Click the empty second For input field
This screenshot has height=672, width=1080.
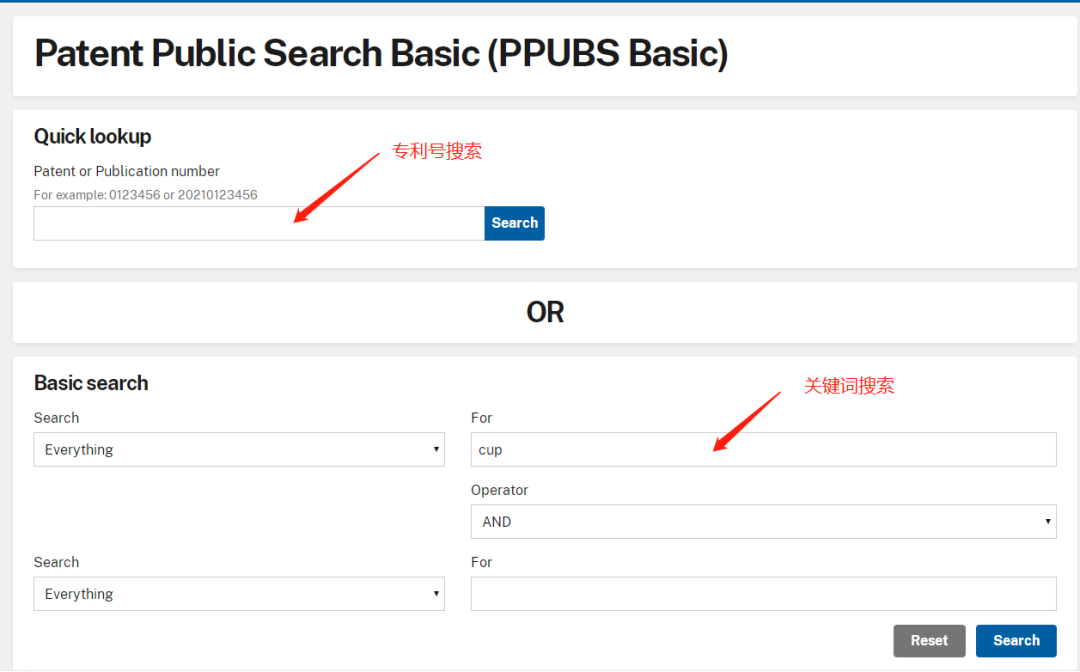(763, 594)
